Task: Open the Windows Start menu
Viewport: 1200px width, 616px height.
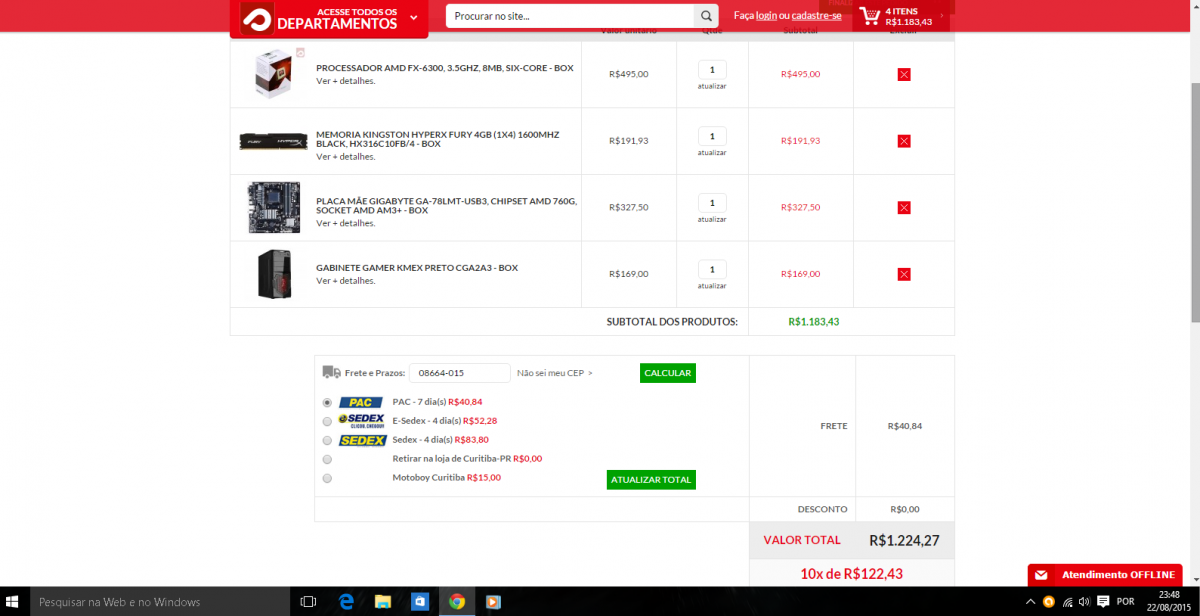Action: (14, 602)
